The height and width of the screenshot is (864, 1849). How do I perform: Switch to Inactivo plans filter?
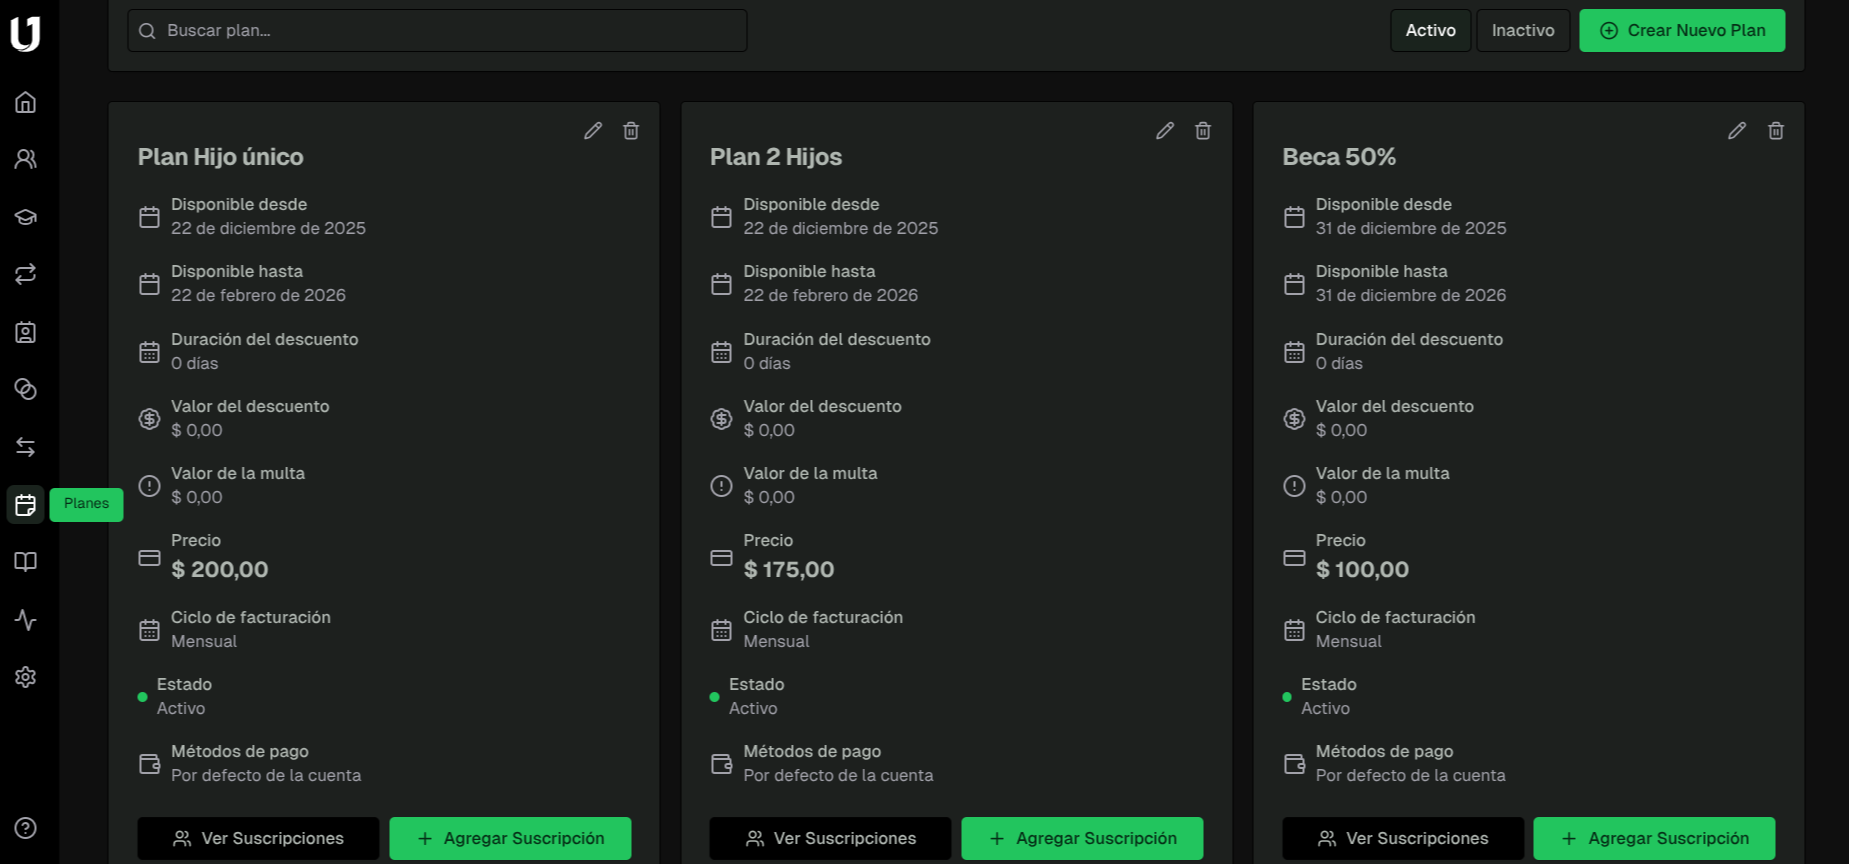pos(1522,31)
